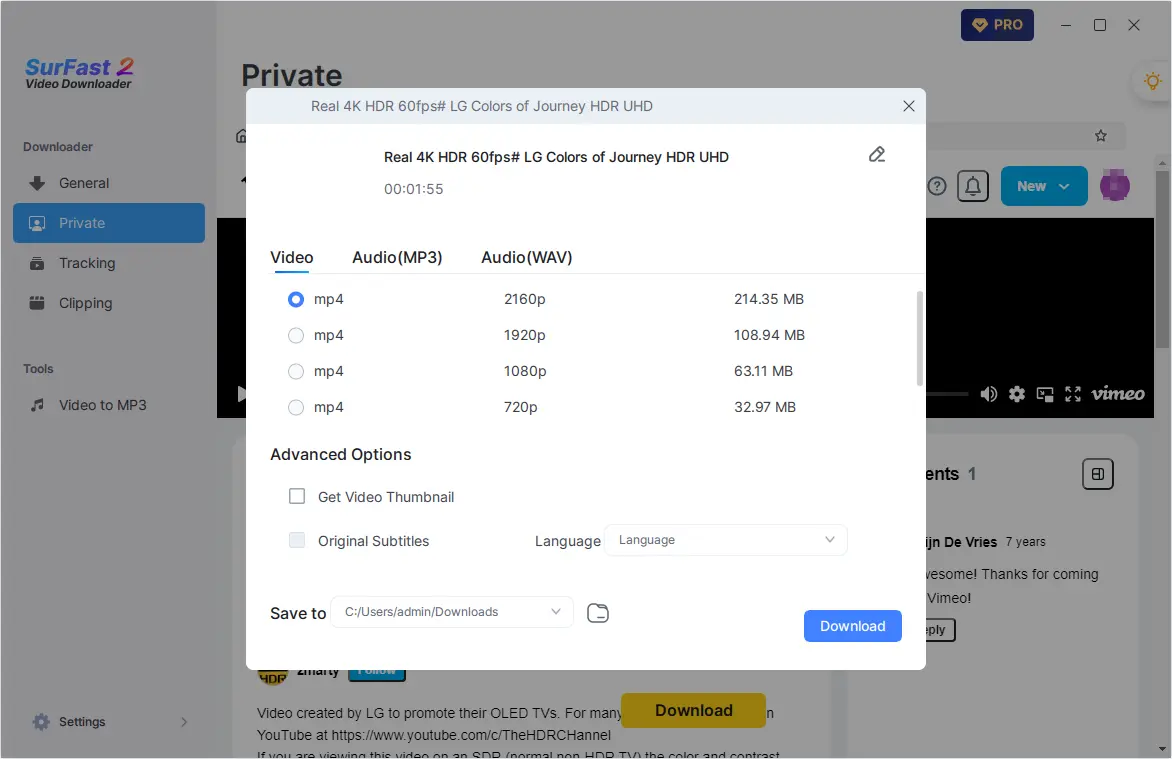Select the mp4 720p option
Screen dimensions: 1172x759
tap(296, 407)
